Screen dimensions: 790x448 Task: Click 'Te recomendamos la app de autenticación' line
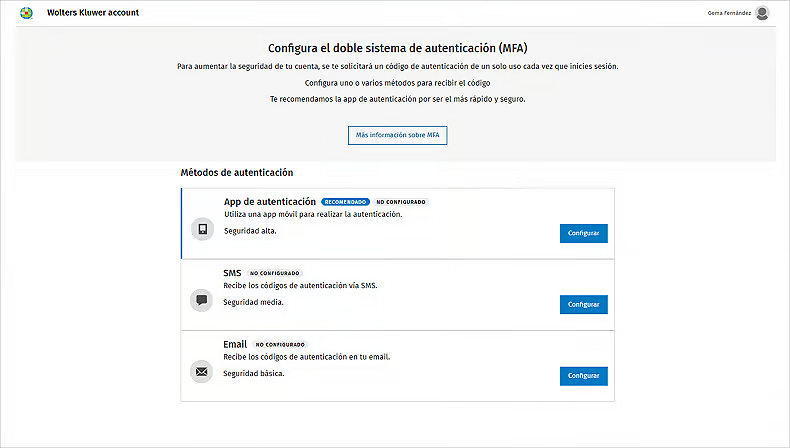coord(398,99)
